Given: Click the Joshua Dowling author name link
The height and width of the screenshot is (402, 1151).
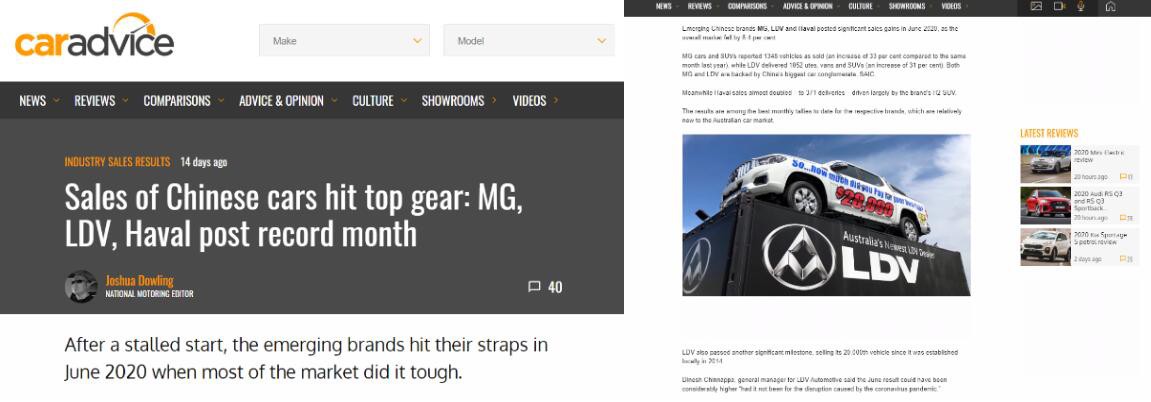Looking at the screenshot, I should click(x=139, y=280).
